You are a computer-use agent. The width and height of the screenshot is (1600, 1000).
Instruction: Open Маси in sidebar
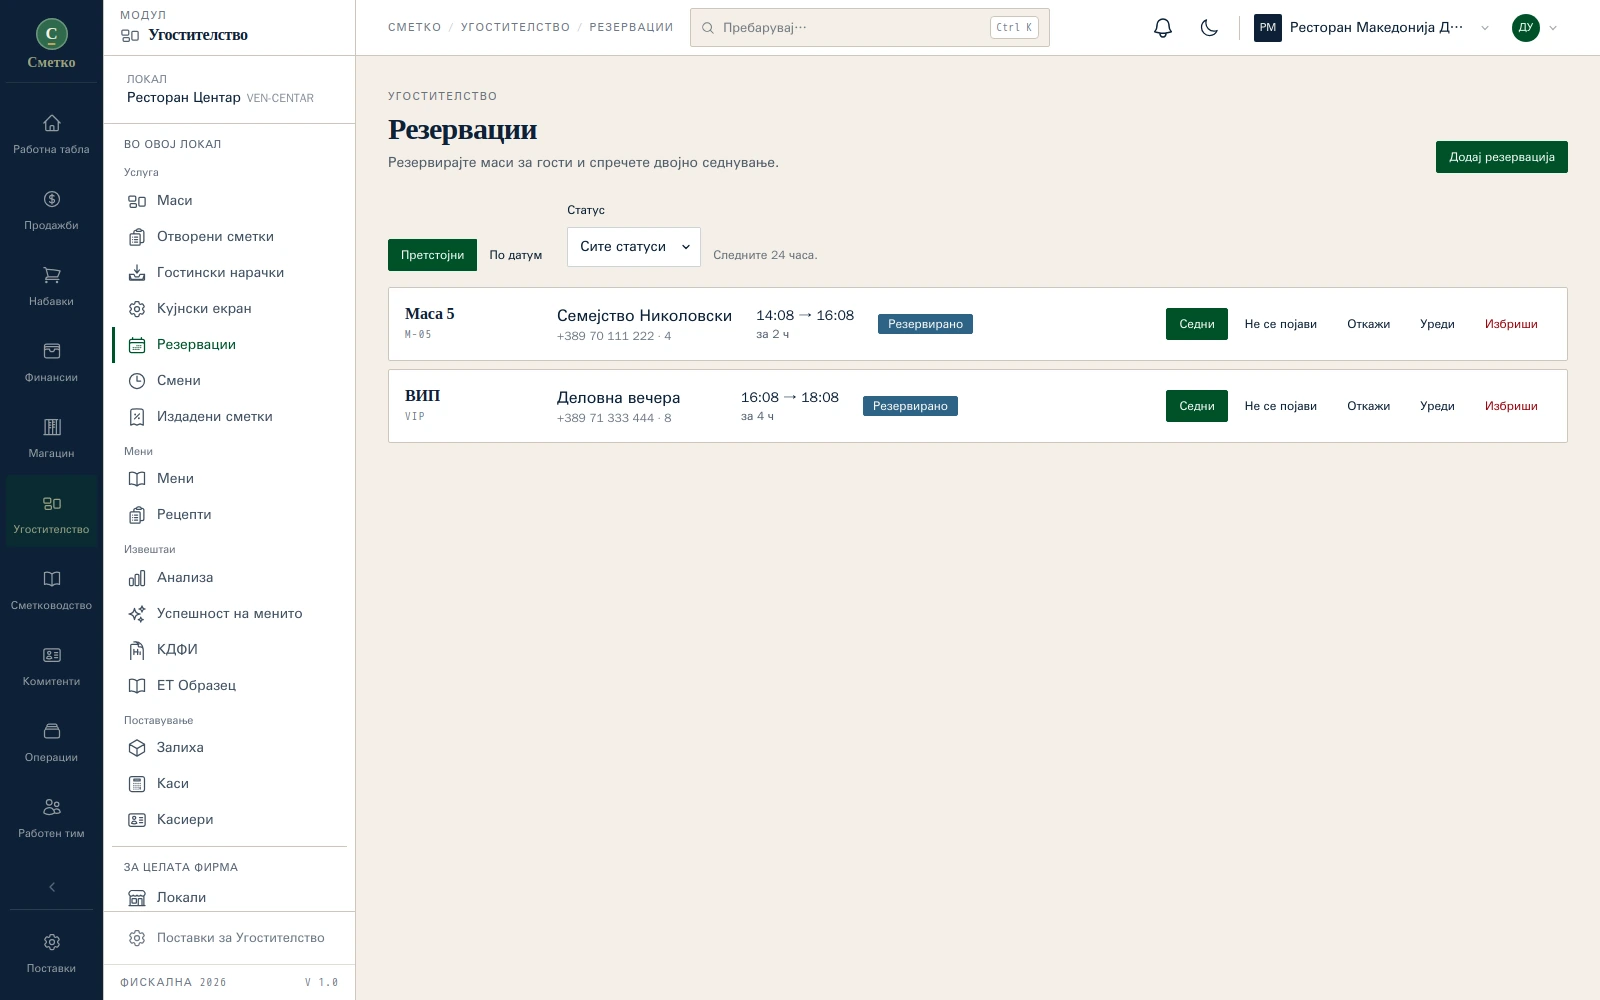click(230, 201)
